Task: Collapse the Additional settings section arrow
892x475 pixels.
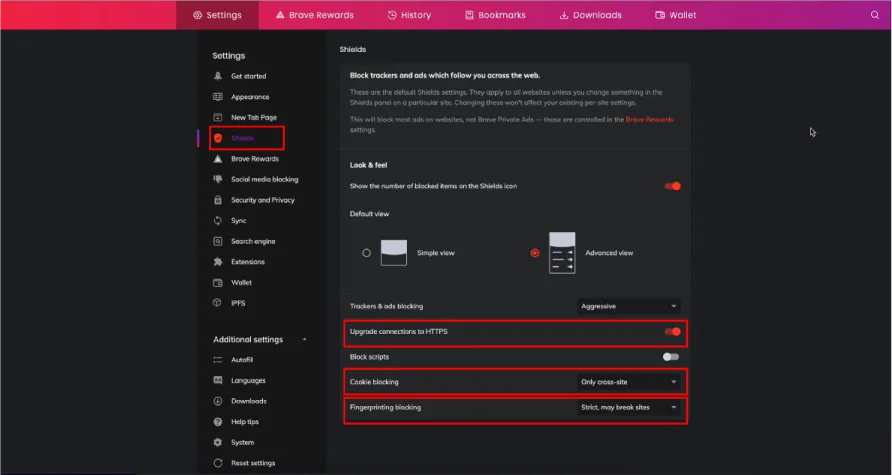Action: [304, 340]
